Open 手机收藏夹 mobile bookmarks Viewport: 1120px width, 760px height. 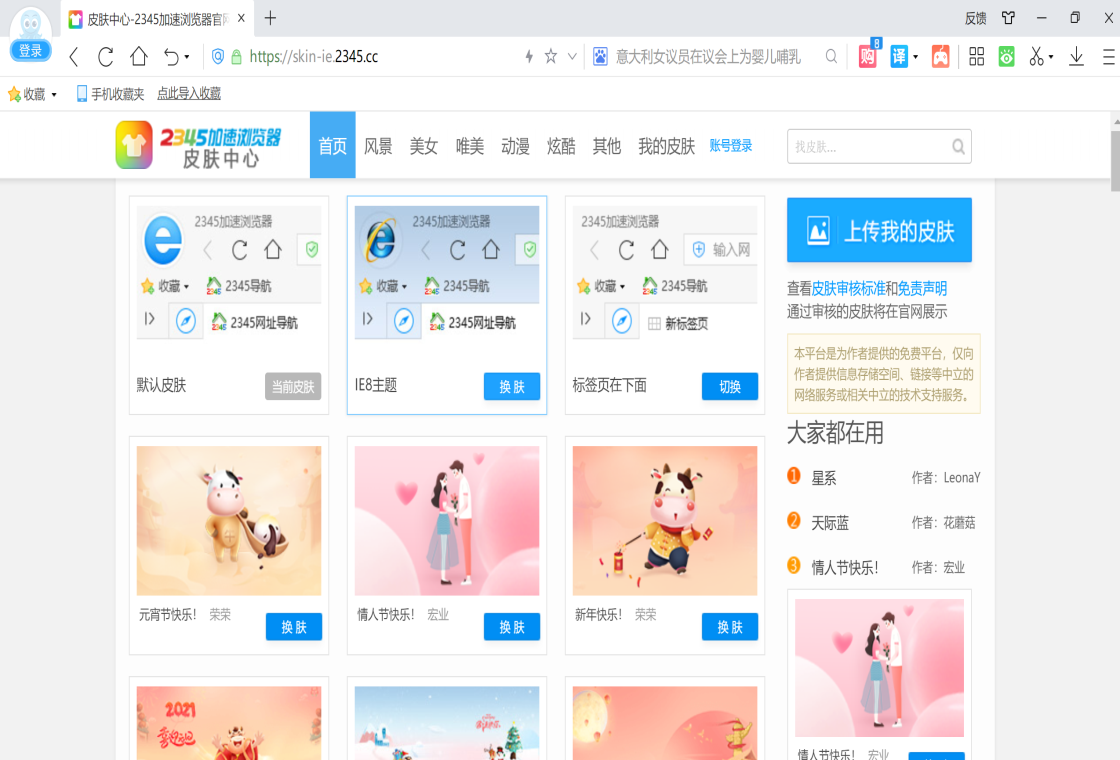tap(110, 94)
